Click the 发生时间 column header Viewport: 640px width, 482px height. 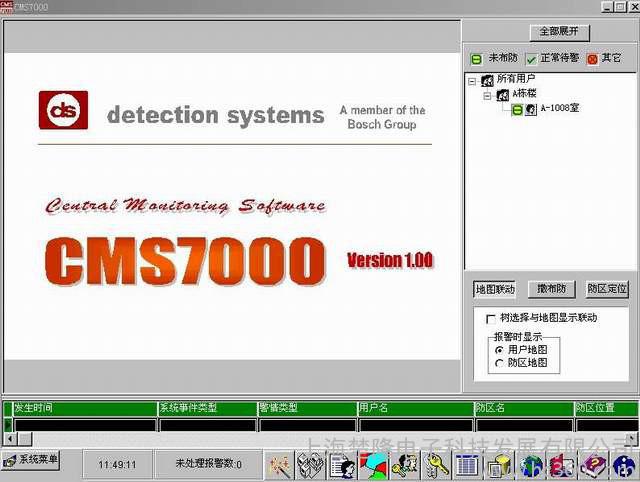coord(85,408)
